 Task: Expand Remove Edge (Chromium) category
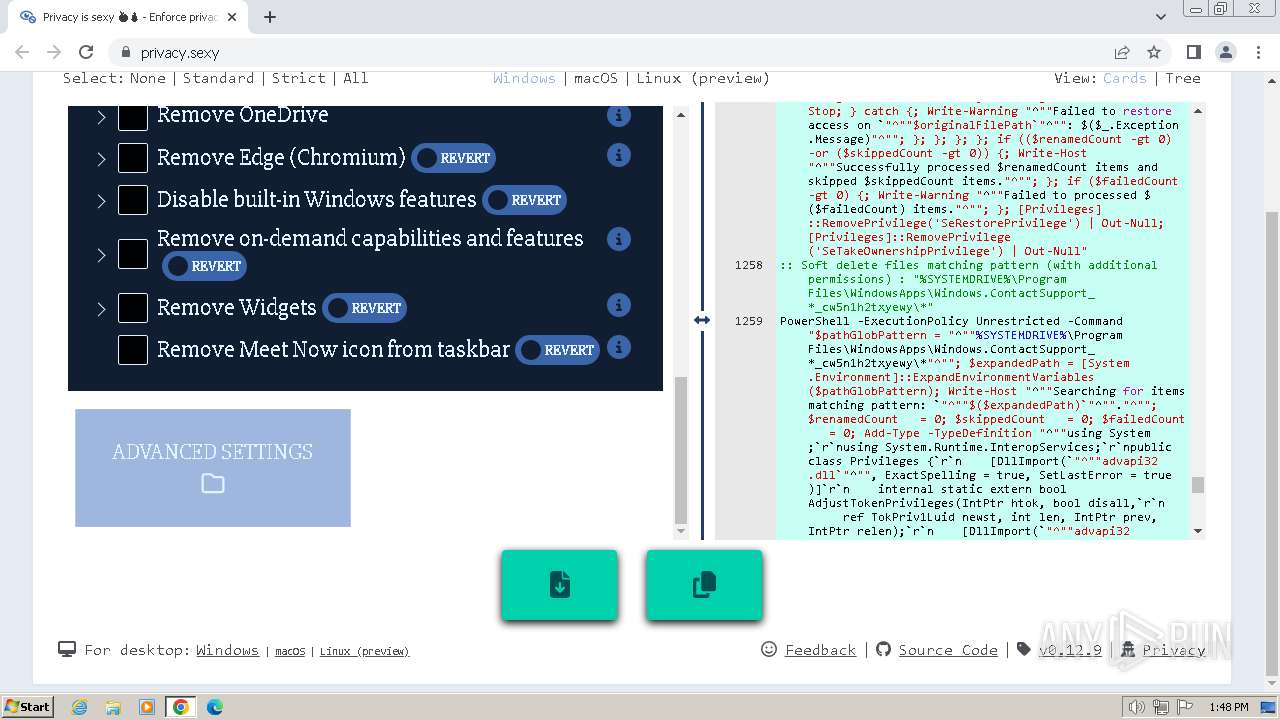[x=101, y=159]
